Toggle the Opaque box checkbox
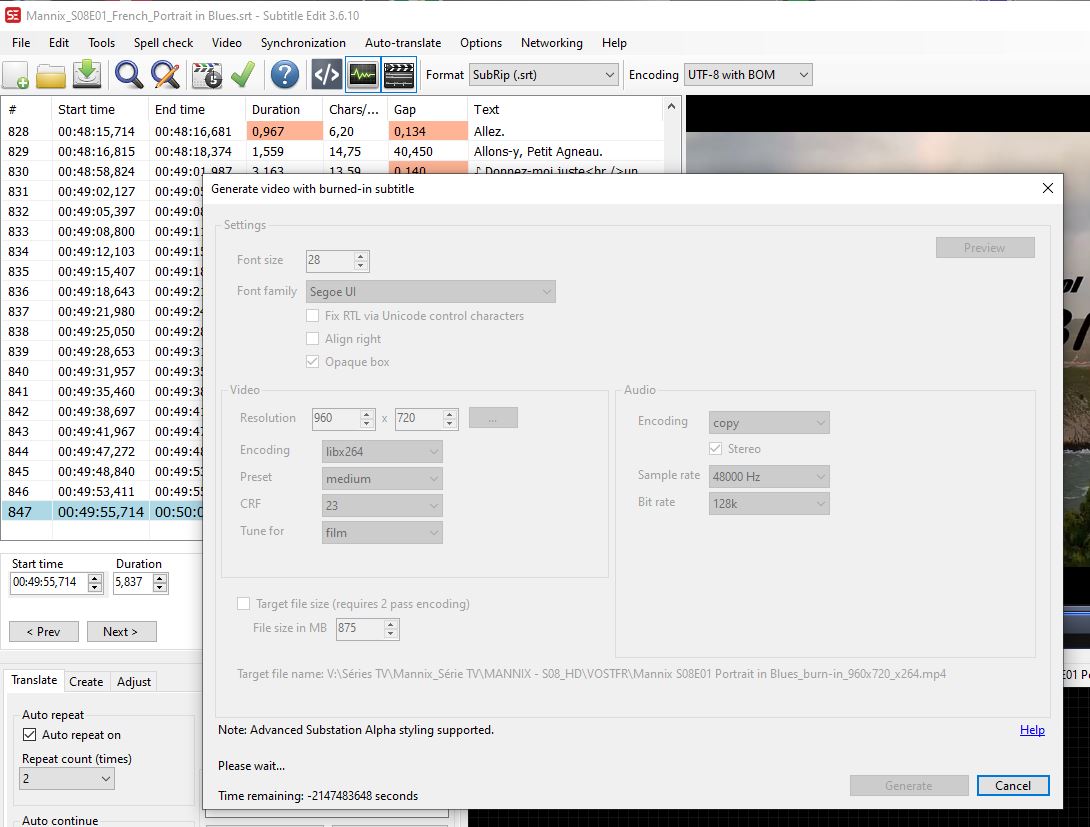 (313, 361)
